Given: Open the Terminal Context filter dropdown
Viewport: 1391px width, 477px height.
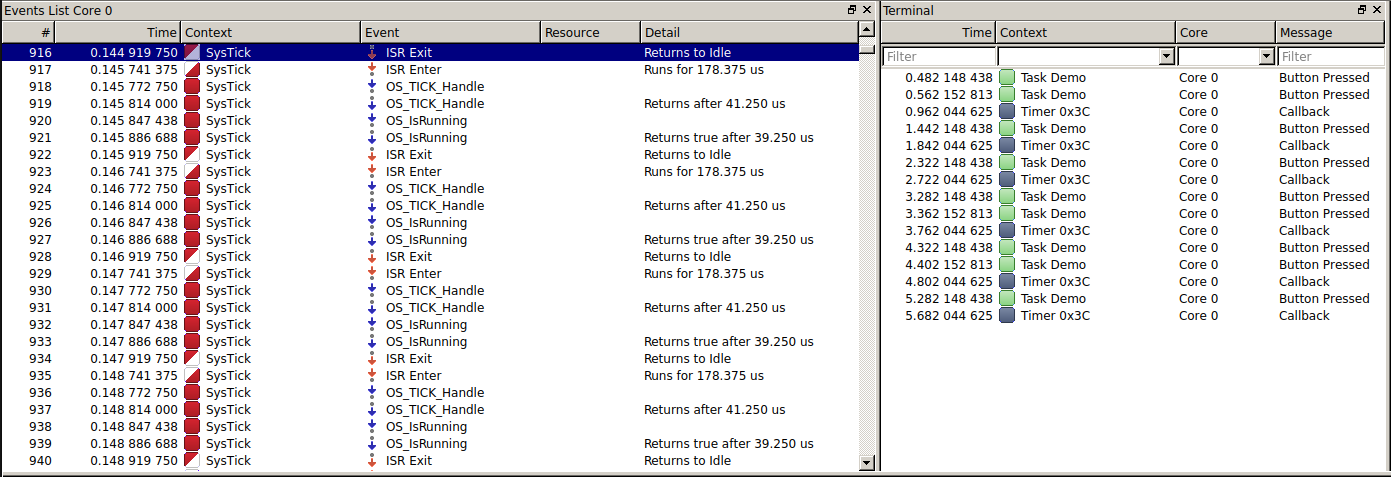Looking at the screenshot, I should click(1166, 57).
